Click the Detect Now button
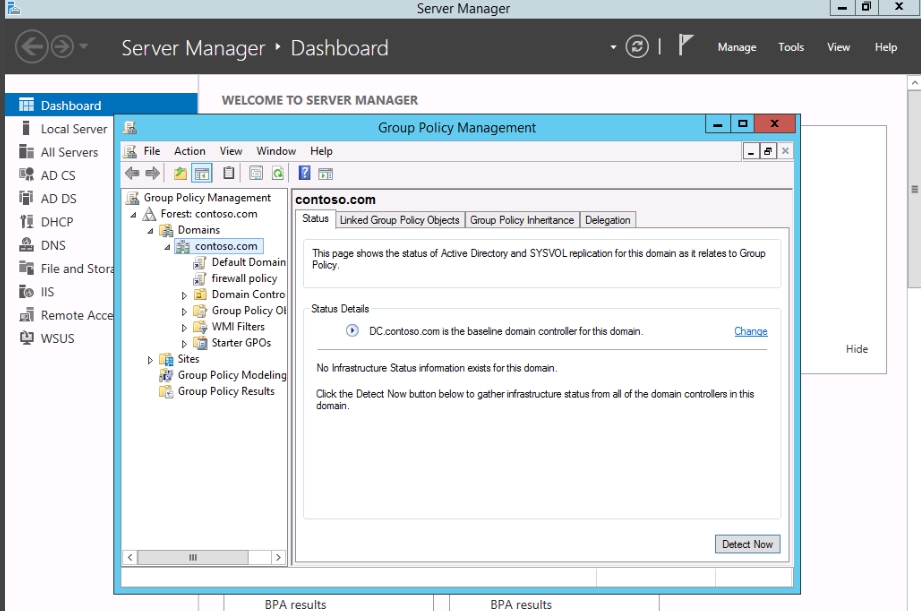921x611 pixels. [747, 544]
